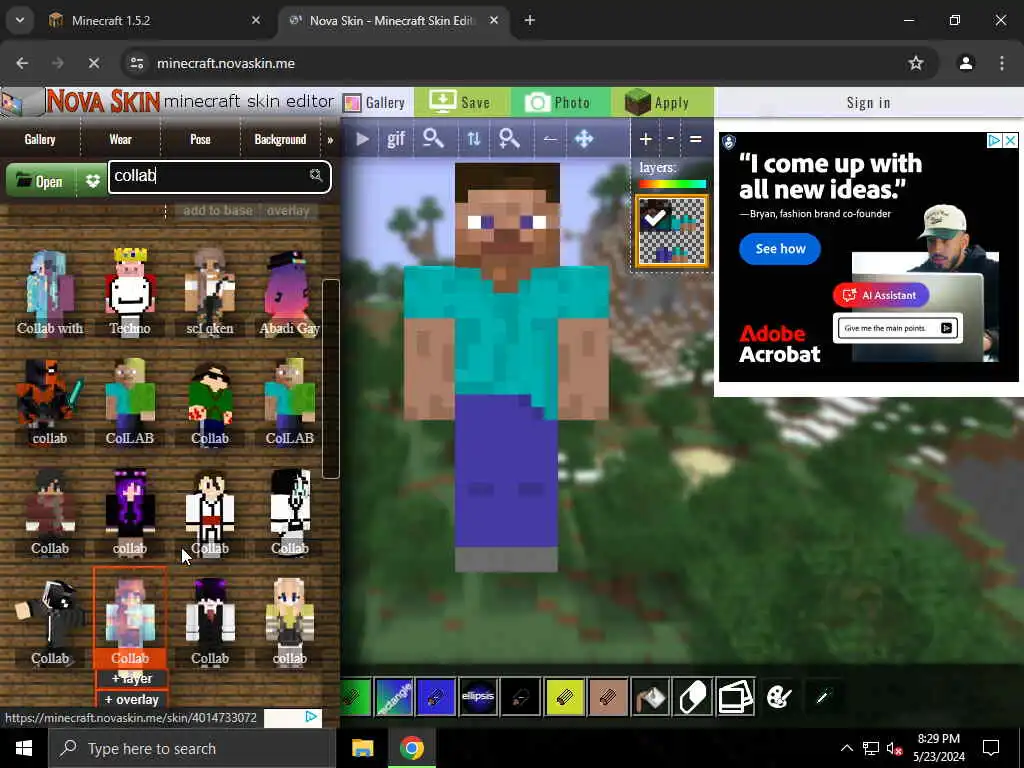The image size is (1024, 768).
Task: Switch to the Background tab
Action: point(280,139)
